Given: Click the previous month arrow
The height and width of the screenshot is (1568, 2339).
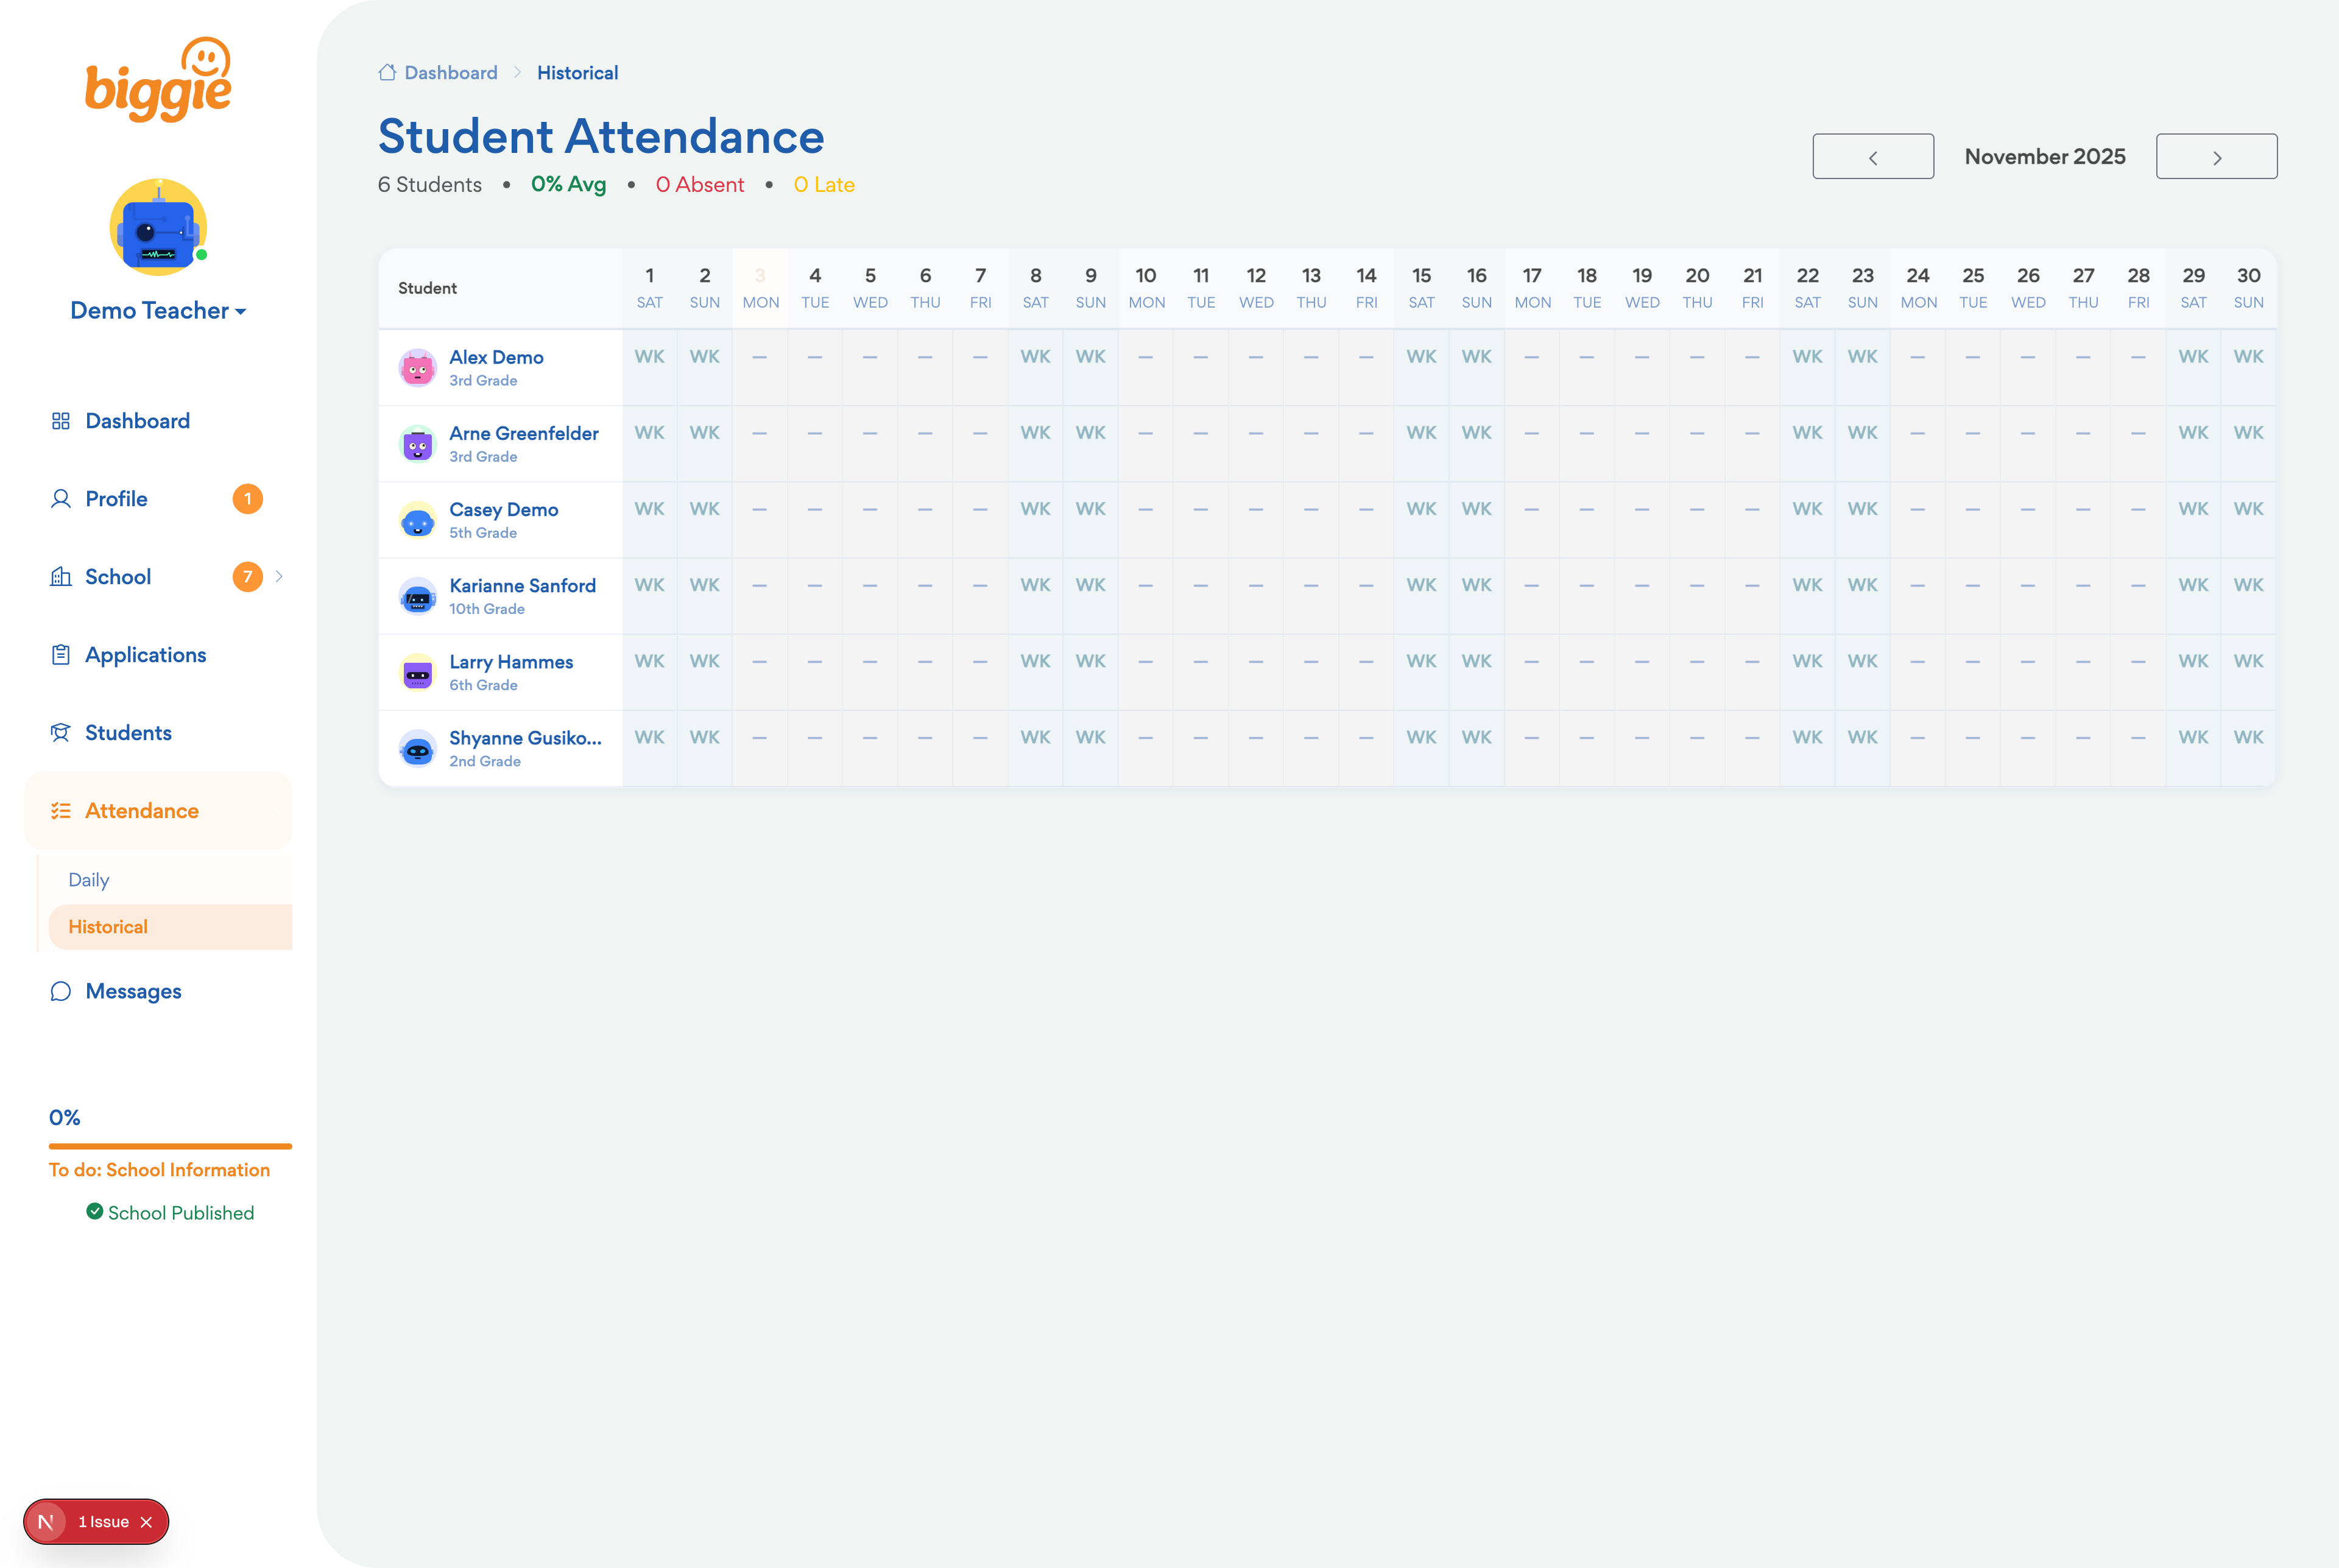Looking at the screenshot, I should (1872, 156).
